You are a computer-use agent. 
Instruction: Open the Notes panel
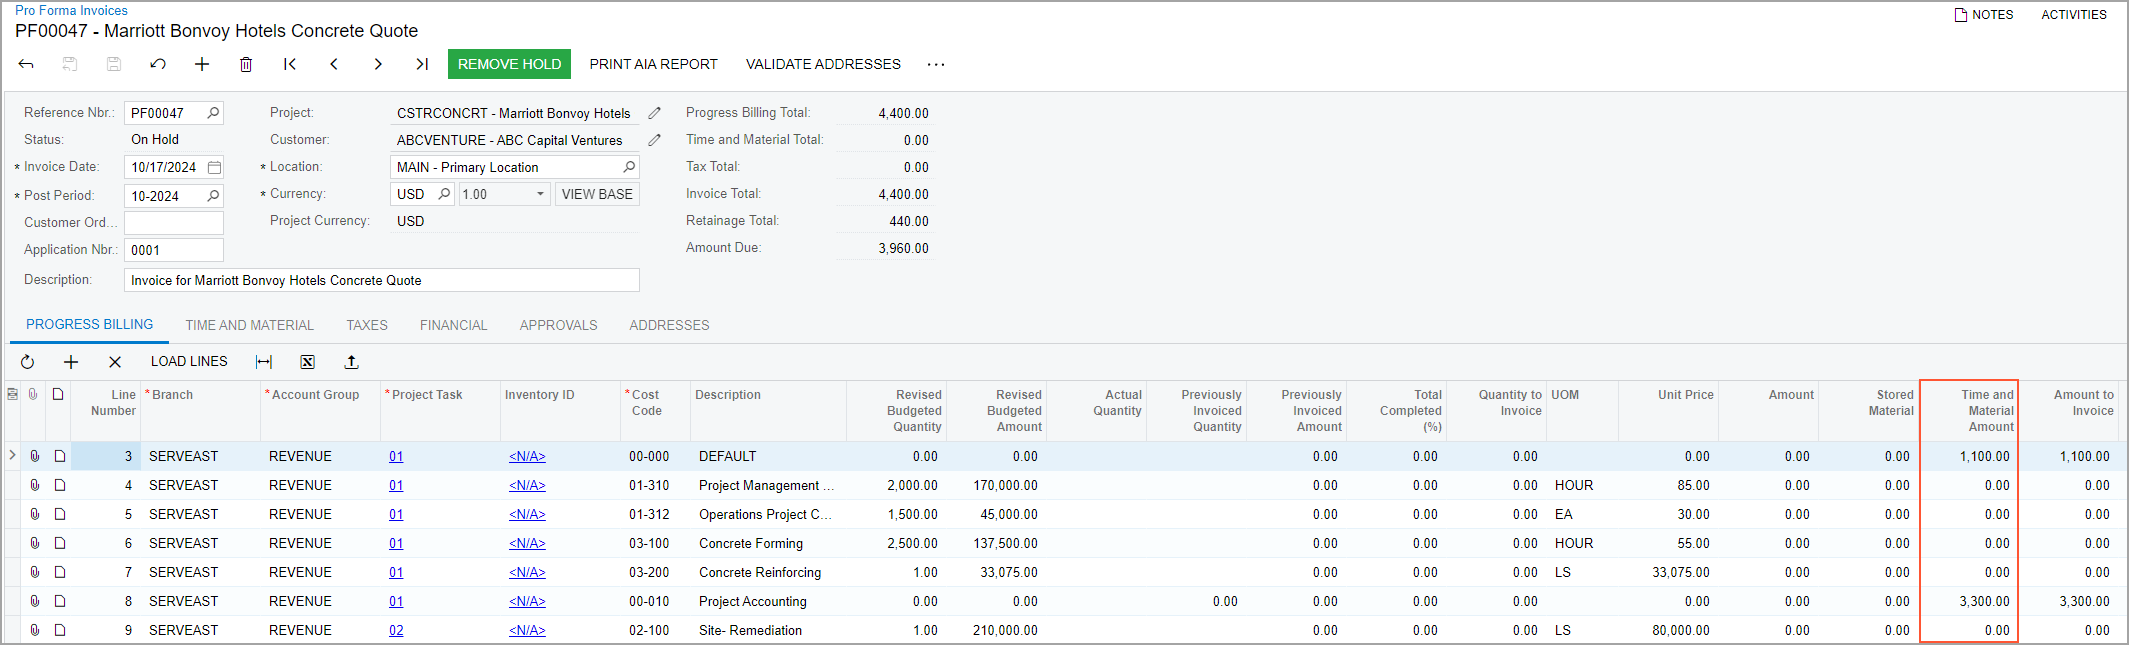(1984, 15)
